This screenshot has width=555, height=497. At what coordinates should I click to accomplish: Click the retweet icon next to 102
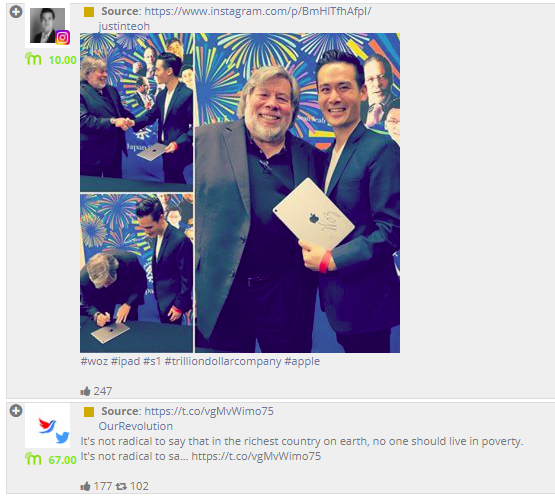click(121, 486)
